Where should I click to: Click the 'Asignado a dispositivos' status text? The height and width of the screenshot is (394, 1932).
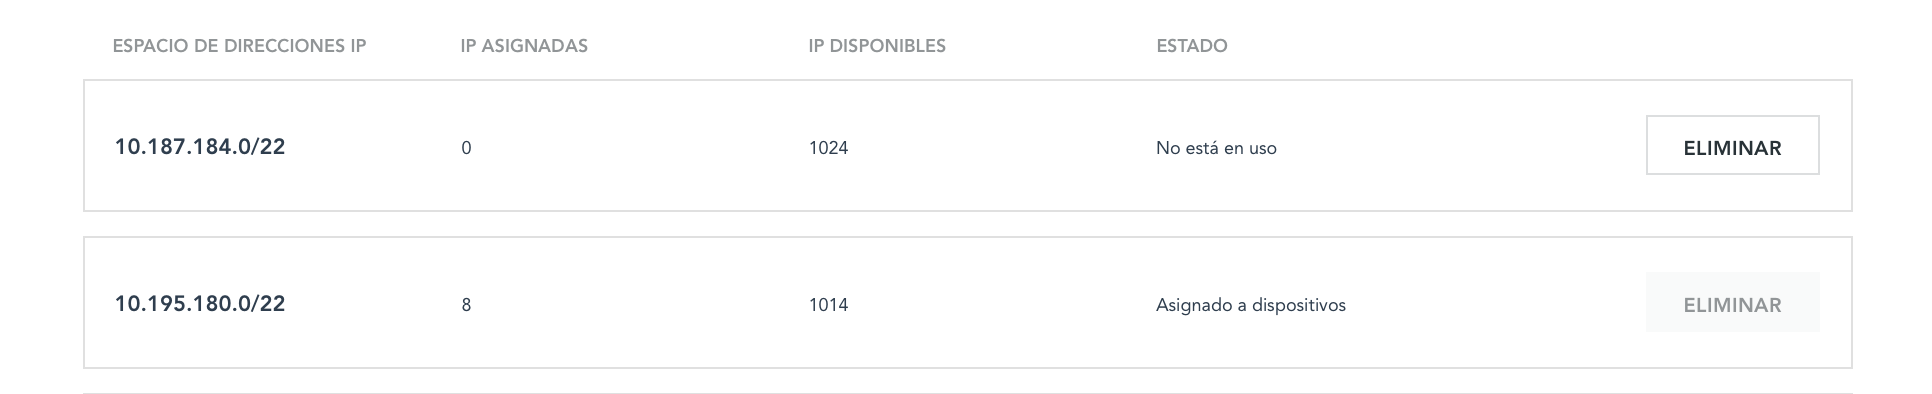1251,305
